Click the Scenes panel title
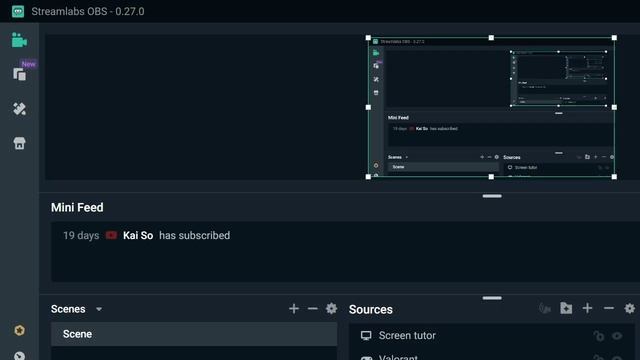The image size is (640, 360). tap(68, 309)
